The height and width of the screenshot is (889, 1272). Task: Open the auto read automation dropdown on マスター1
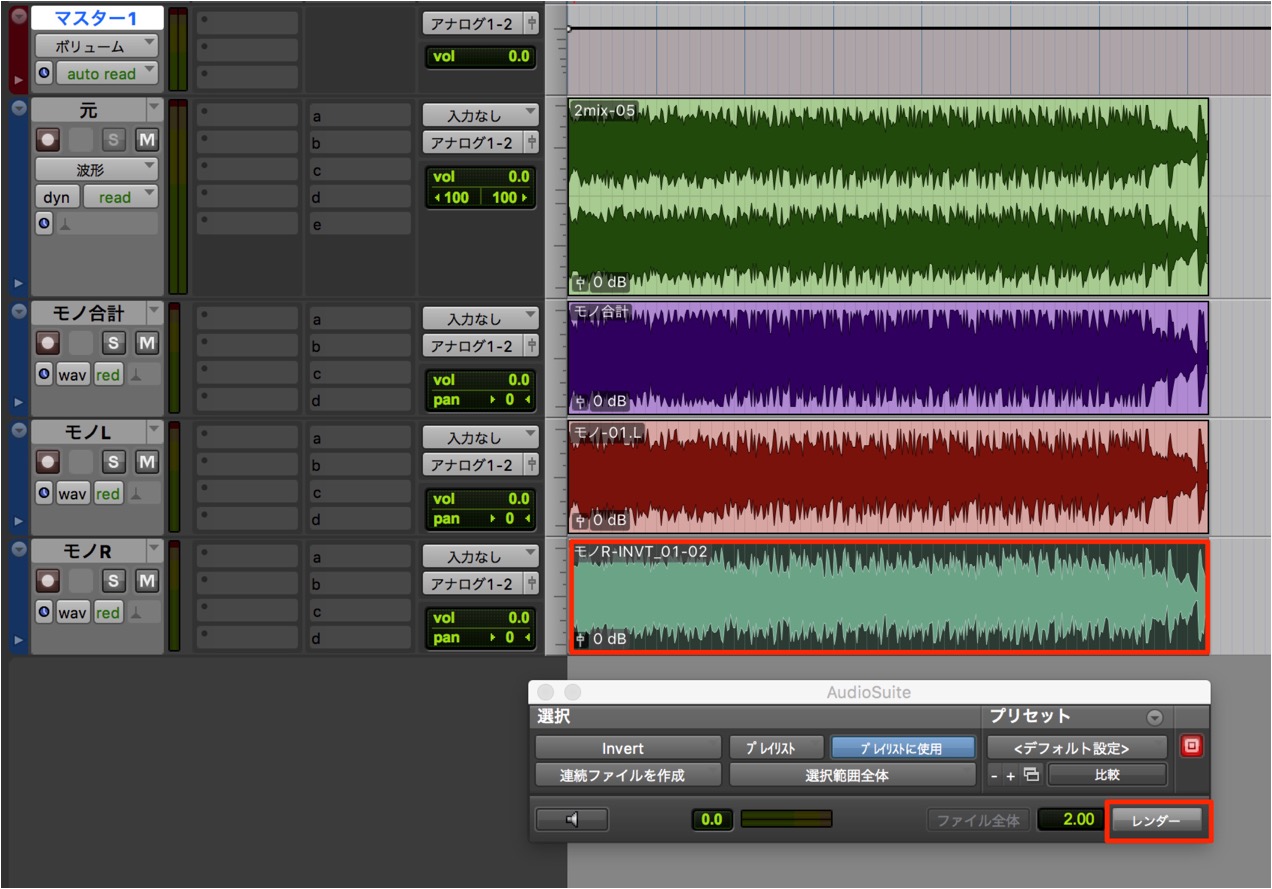pos(107,74)
